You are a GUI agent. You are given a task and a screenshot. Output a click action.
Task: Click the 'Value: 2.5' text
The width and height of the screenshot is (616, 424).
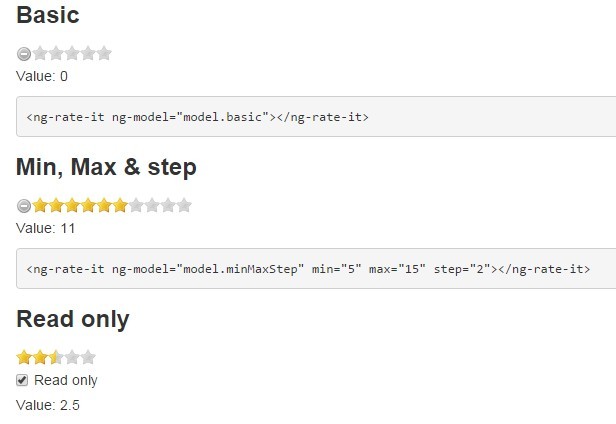(x=48, y=405)
